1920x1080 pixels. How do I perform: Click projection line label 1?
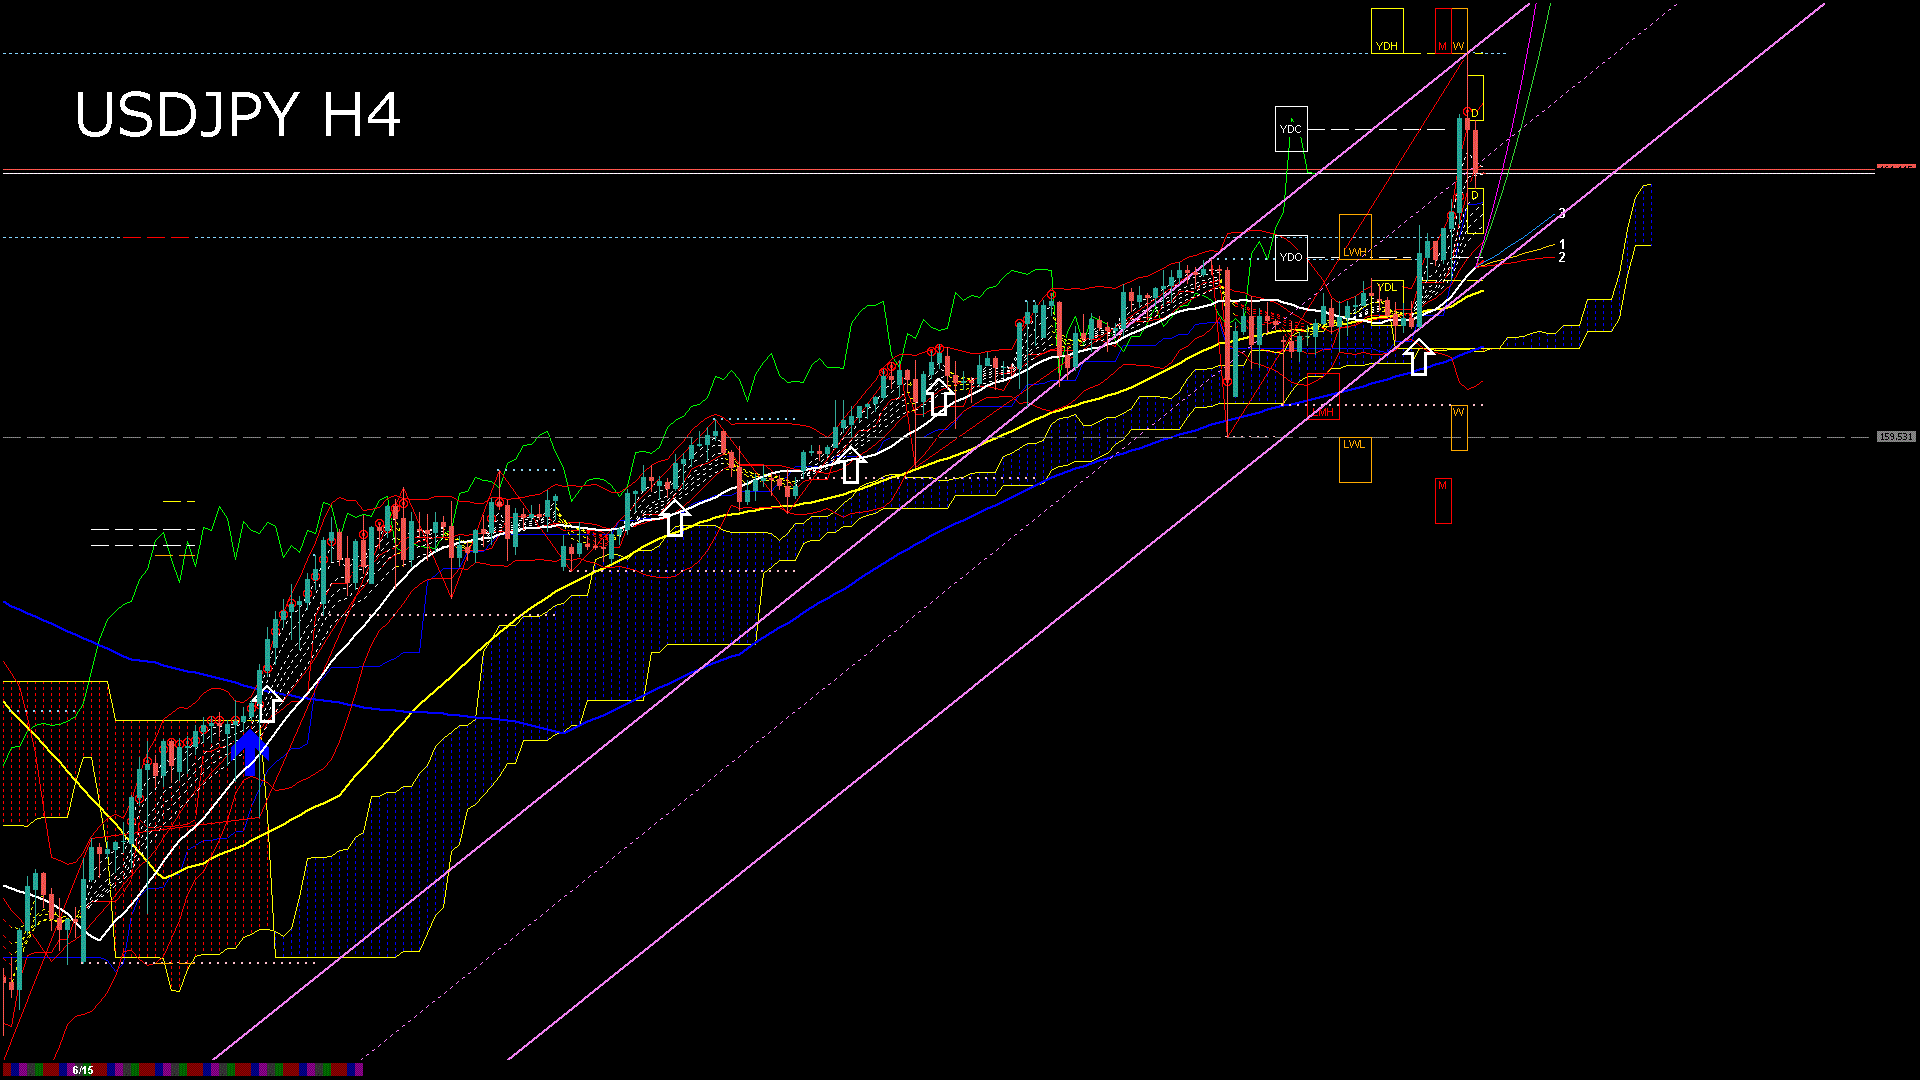(x=1562, y=245)
